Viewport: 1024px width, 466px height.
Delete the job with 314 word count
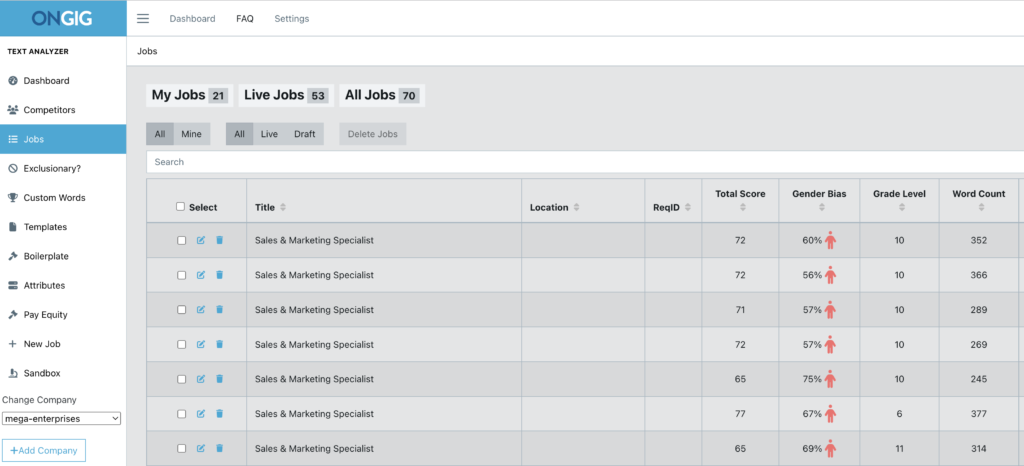click(219, 448)
